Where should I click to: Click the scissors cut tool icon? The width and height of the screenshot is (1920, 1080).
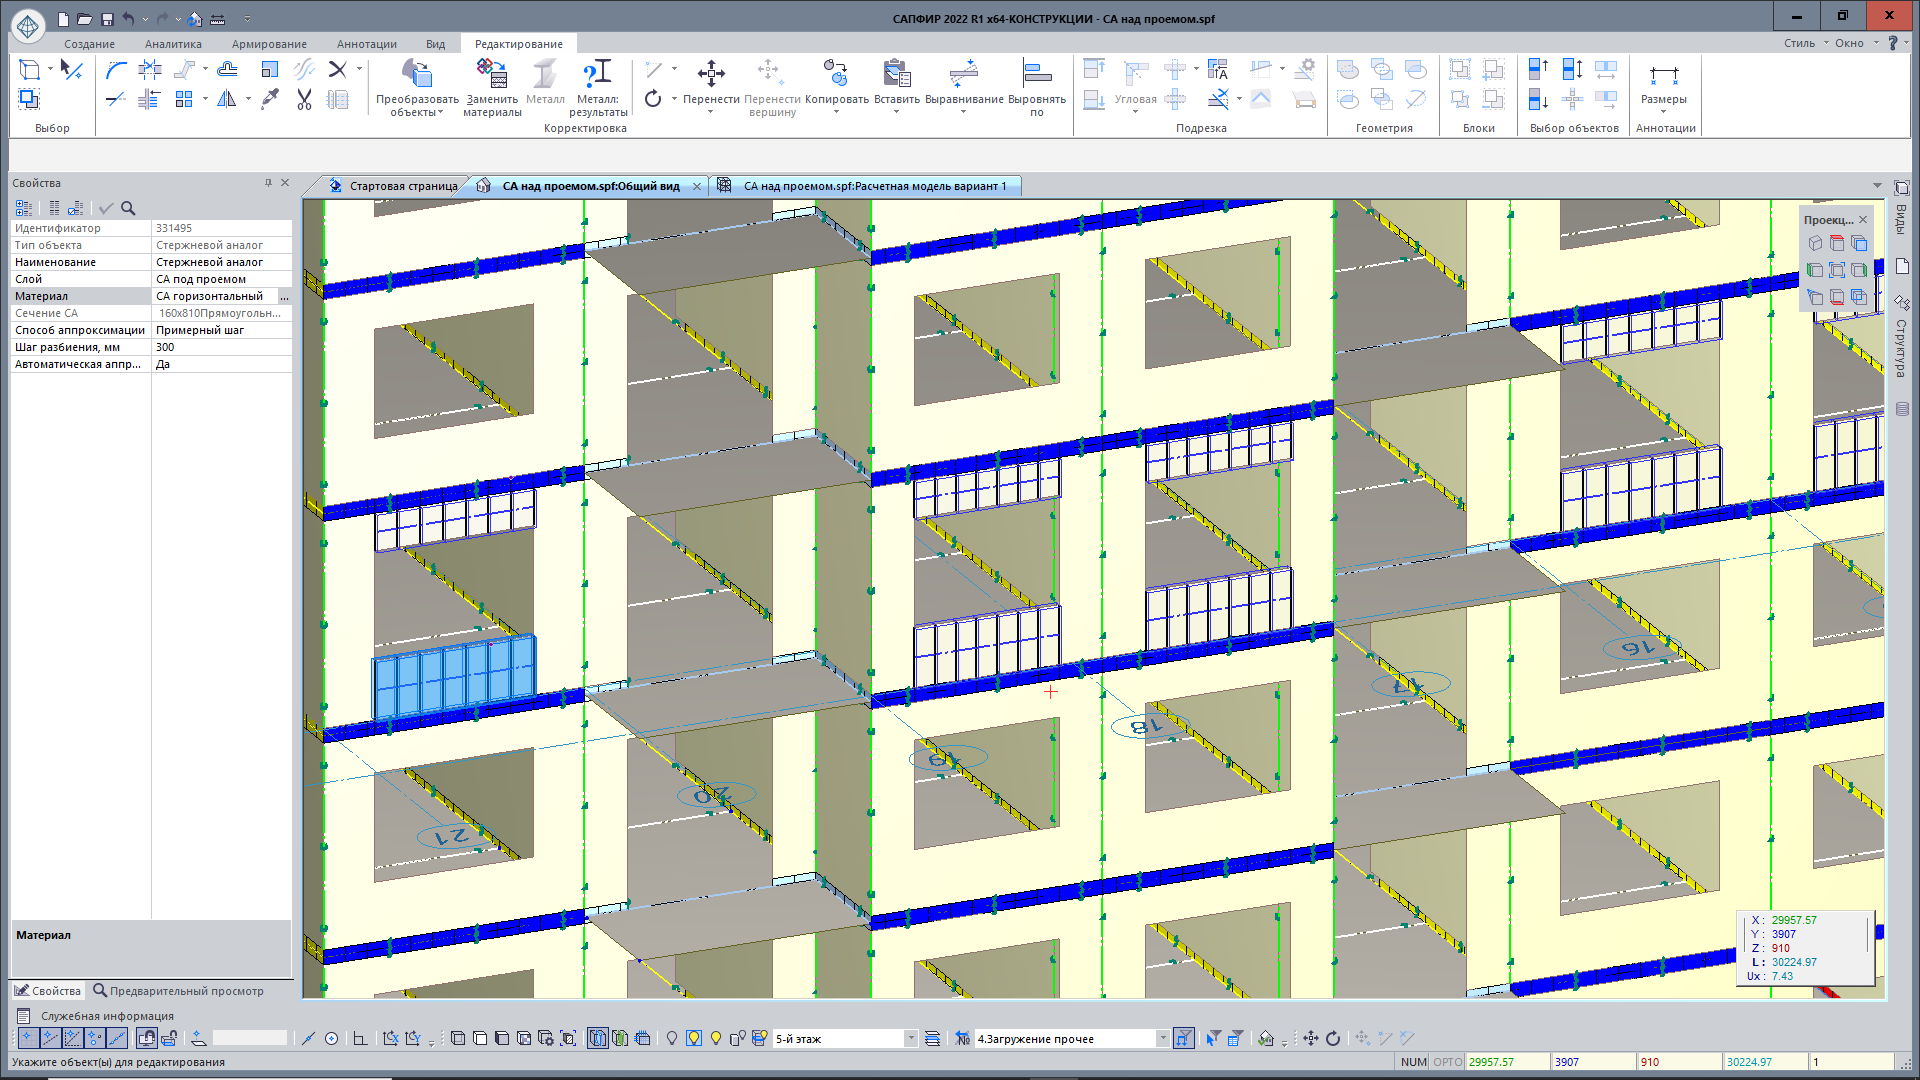click(x=304, y=99)
